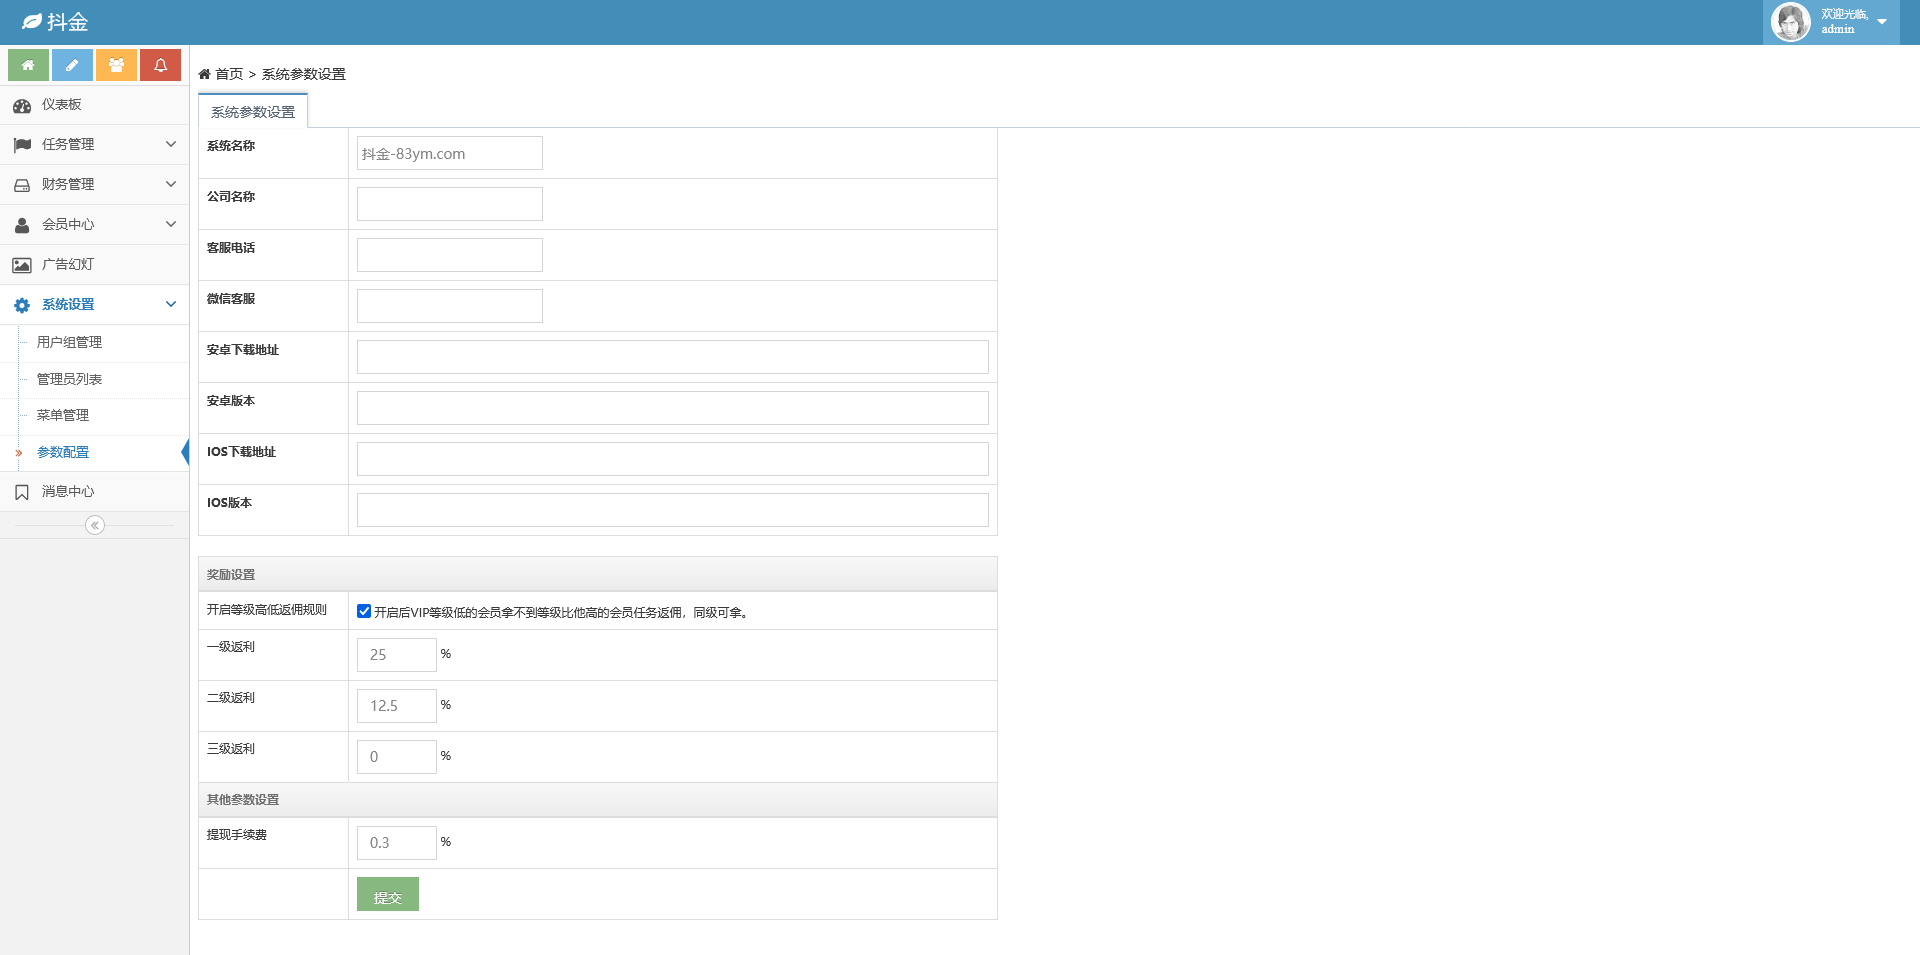This screenshot has height=955, width=1920.
Task: Click the 系统名称 input field
Action: point(450,154)
